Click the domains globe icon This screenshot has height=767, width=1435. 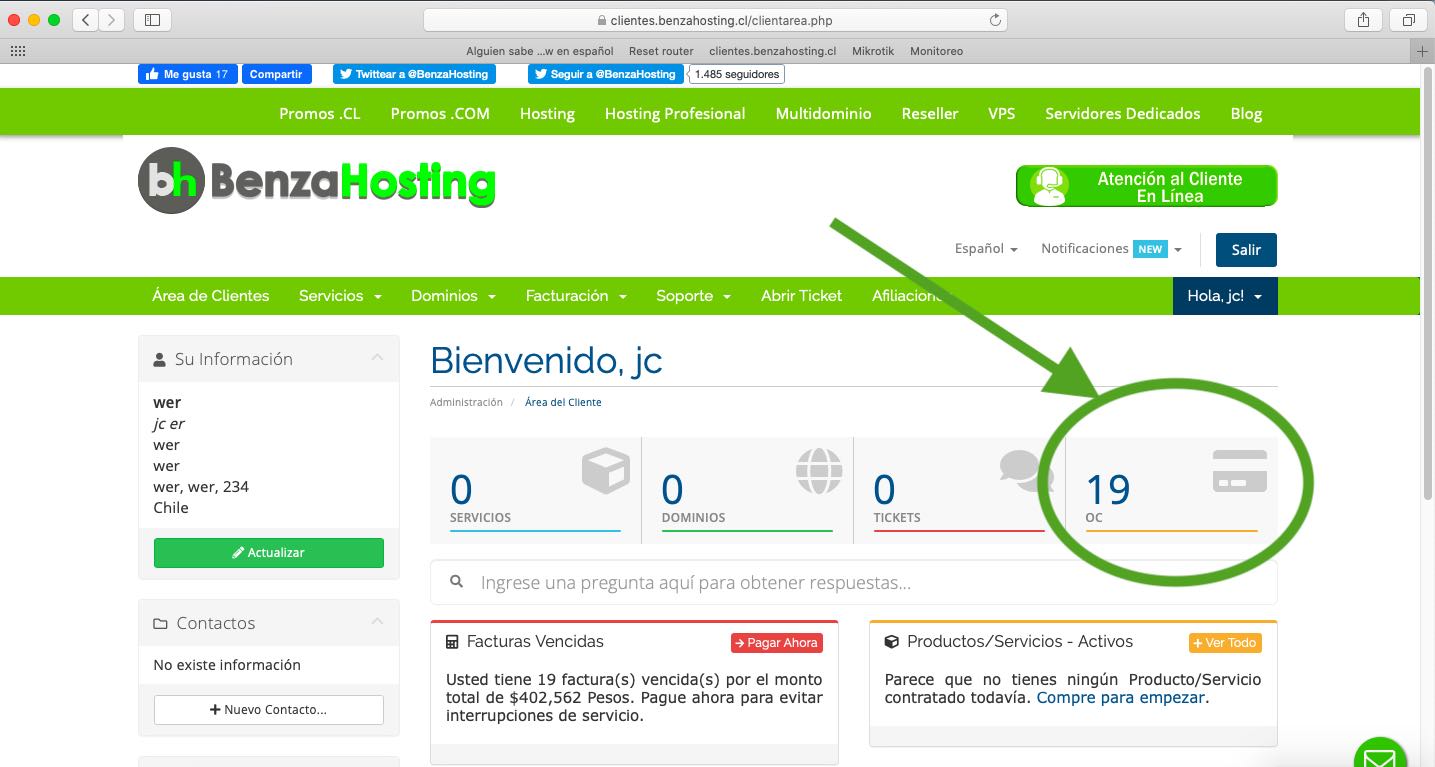[819, 471]
